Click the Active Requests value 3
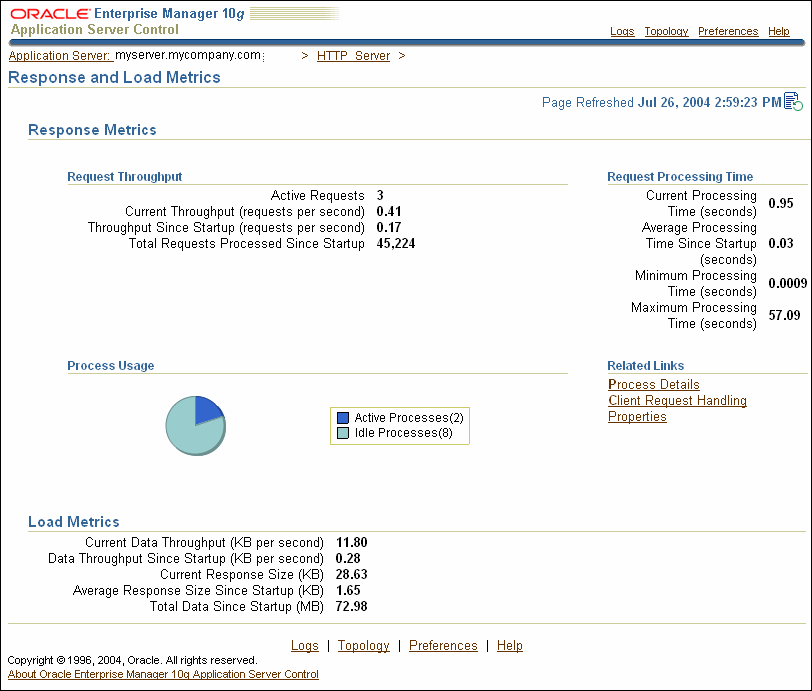This screenshot has width=812, height=691. [380, 195]
